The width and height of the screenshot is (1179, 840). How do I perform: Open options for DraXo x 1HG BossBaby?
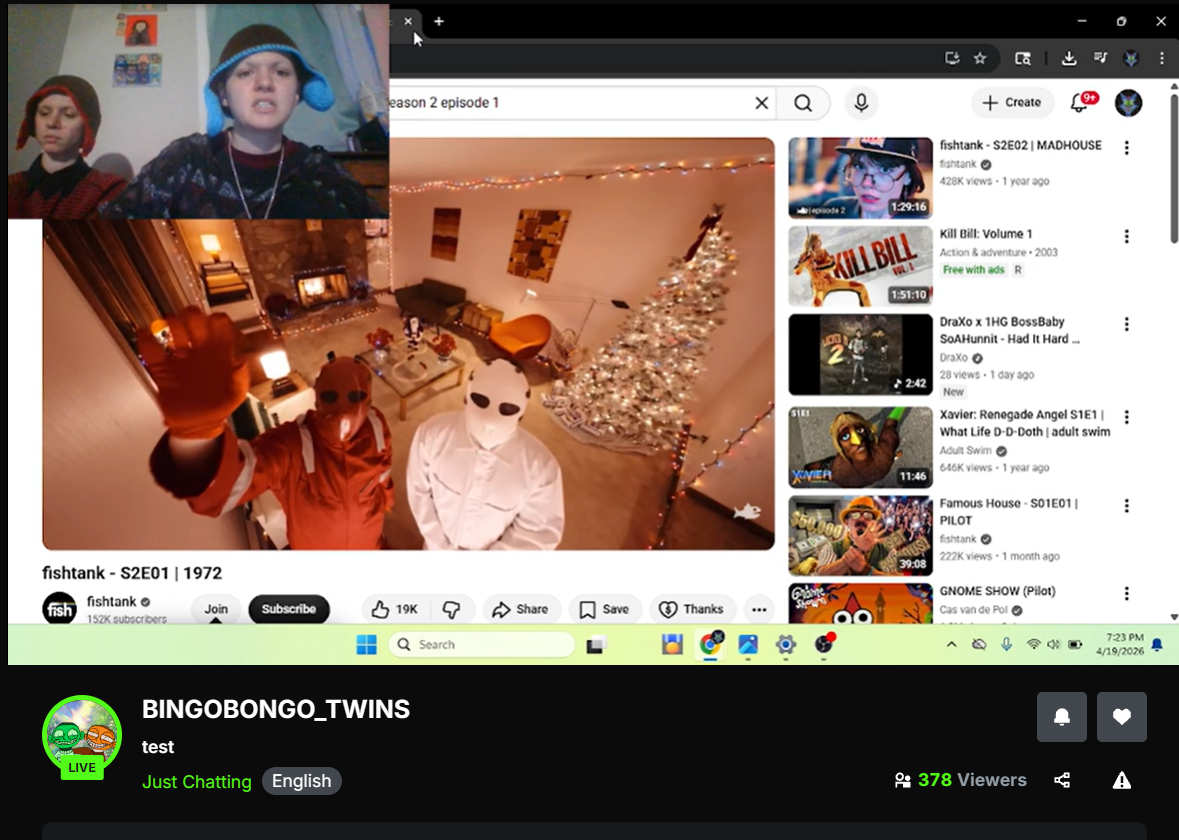(1126, 324)
